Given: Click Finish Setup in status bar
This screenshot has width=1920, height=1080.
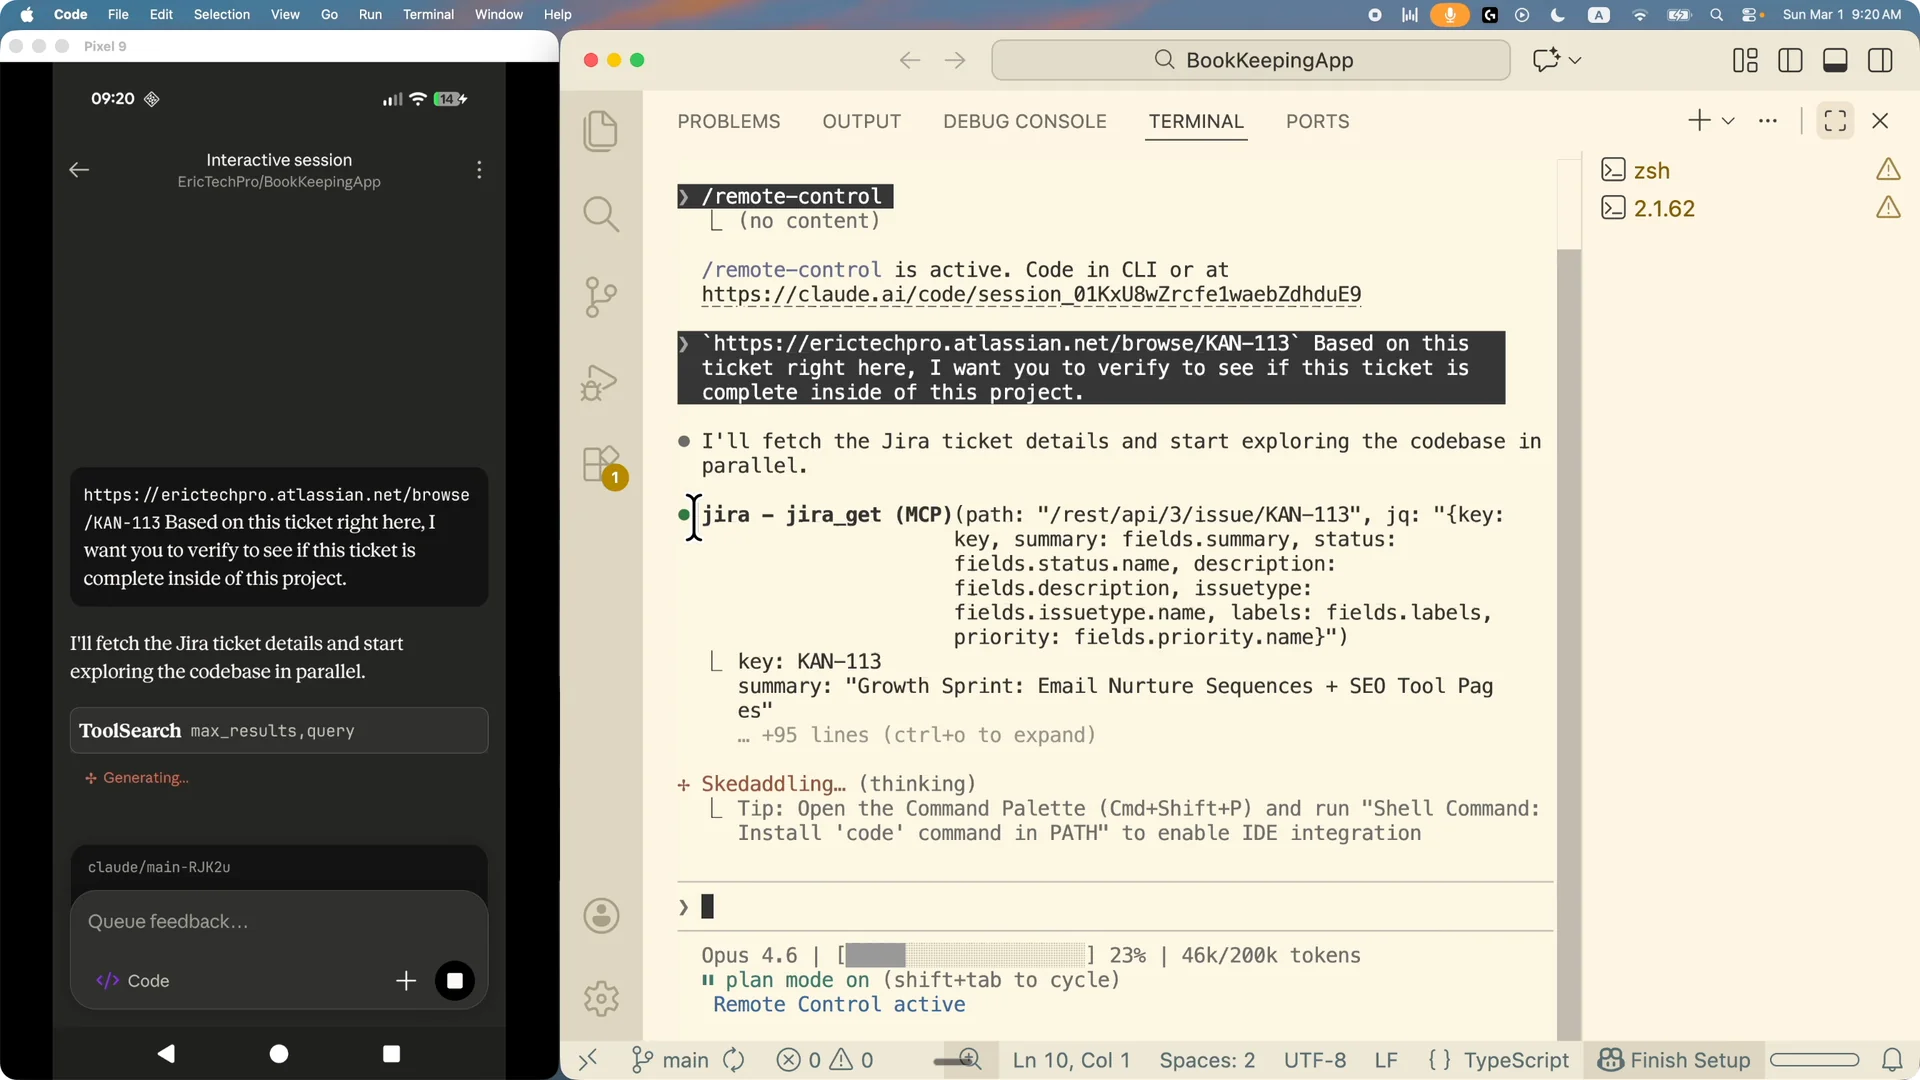Looking at the screenshot, I should (1674, 1060).
